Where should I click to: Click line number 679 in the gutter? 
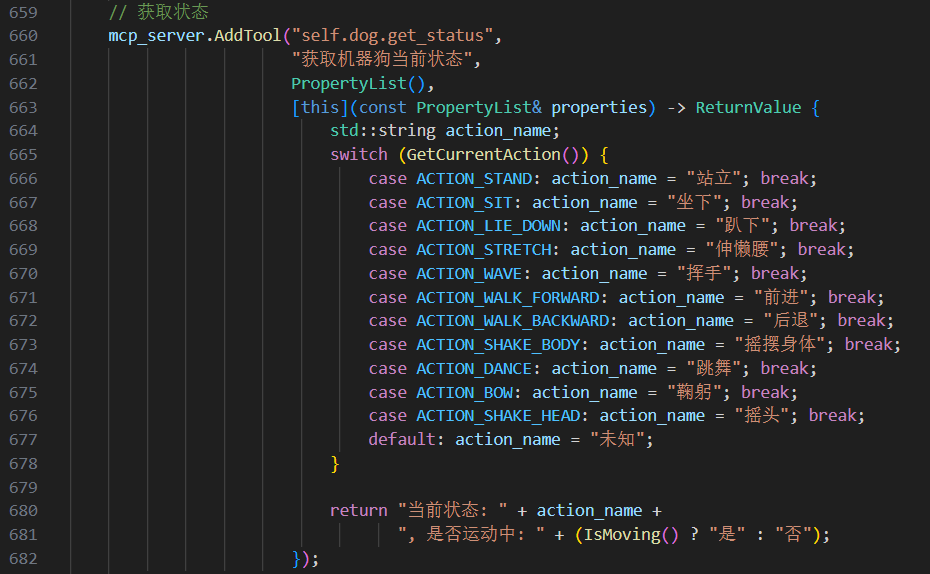tap(22, 487)
